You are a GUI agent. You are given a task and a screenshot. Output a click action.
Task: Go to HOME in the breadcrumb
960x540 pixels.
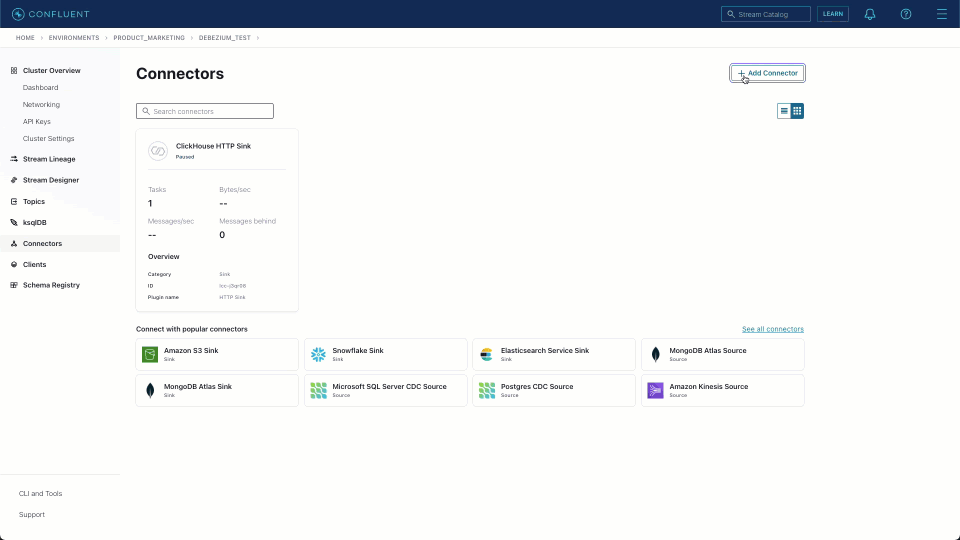coord(25,38)
